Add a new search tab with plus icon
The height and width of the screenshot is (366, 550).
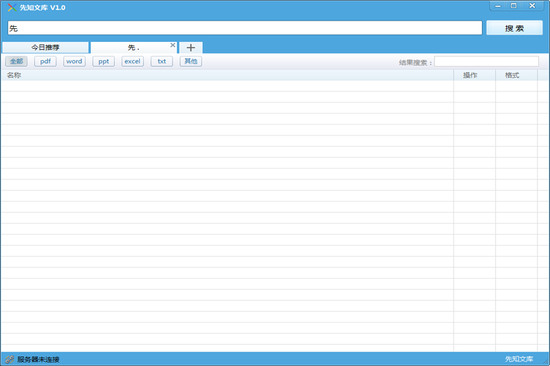[x=191, y=47]
